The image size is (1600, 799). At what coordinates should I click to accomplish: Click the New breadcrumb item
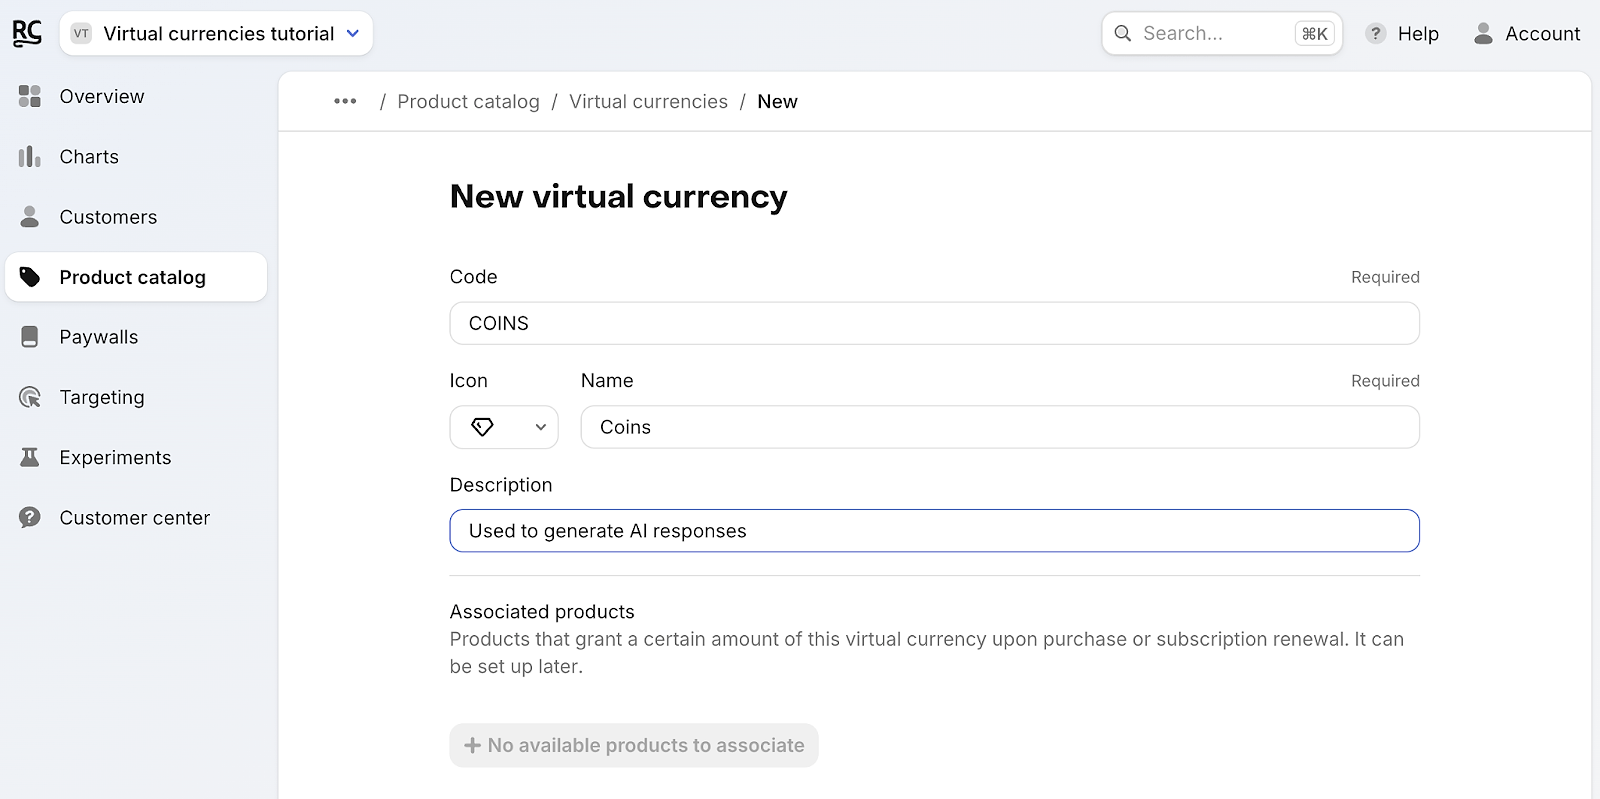[777, 101]
